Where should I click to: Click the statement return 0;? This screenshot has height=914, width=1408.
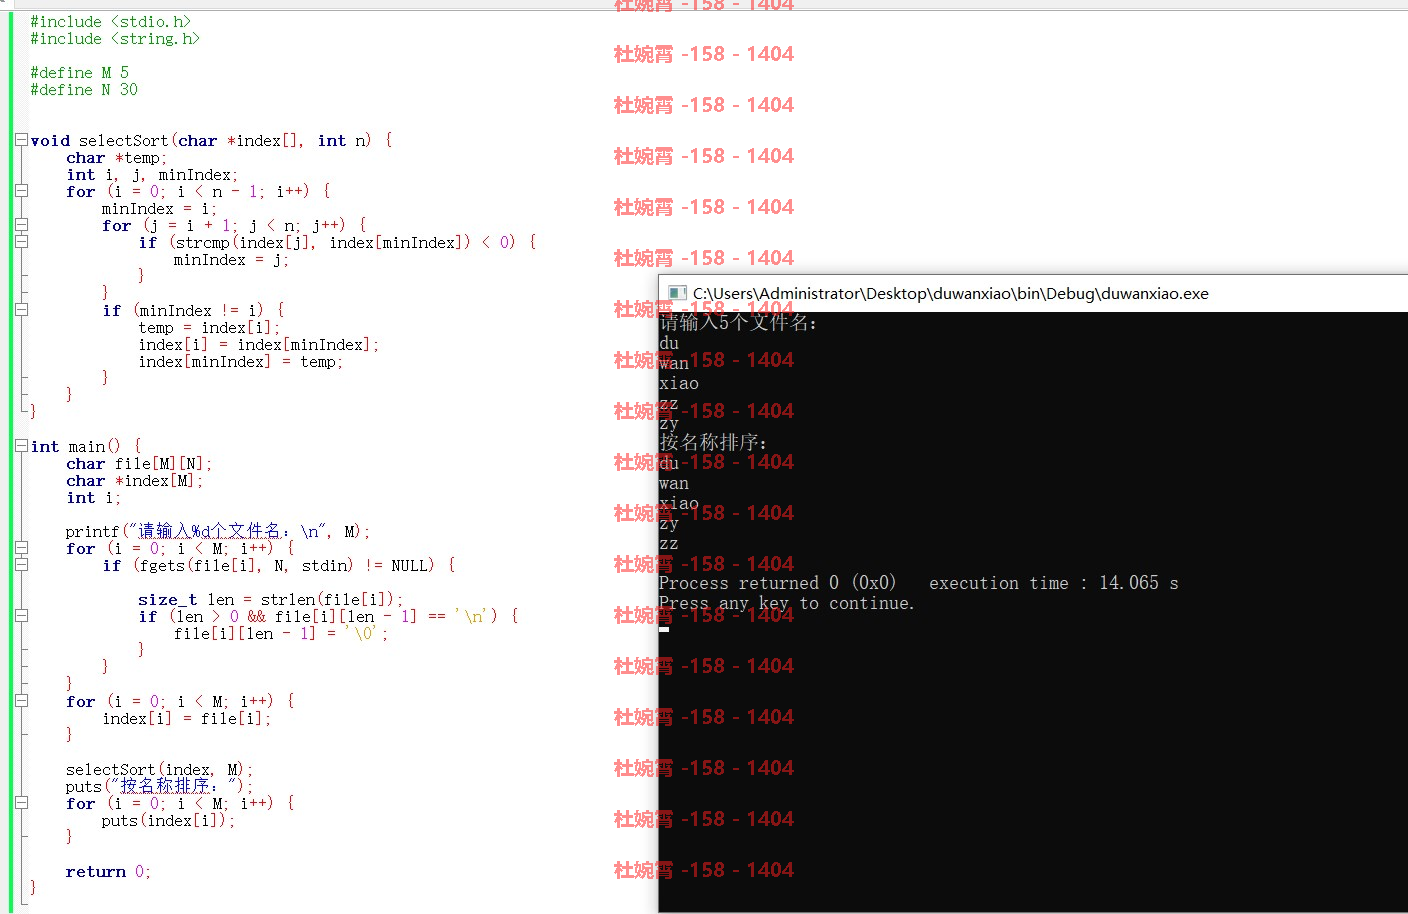[108, 871]
